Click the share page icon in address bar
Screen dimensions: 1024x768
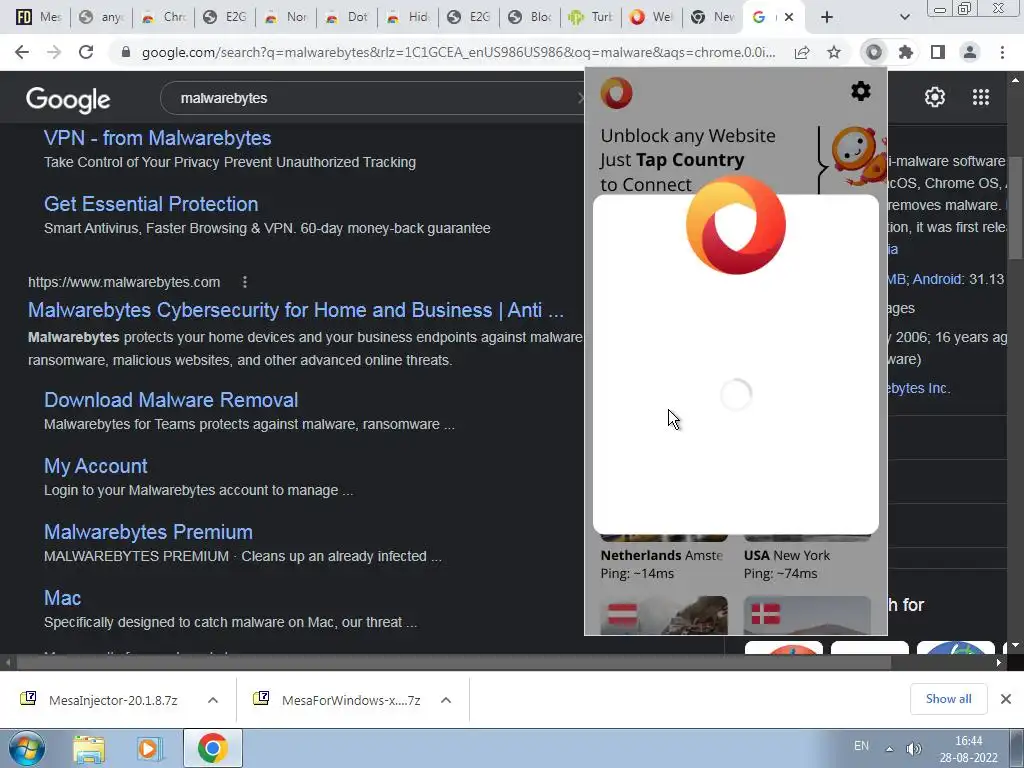coord(802,52)
